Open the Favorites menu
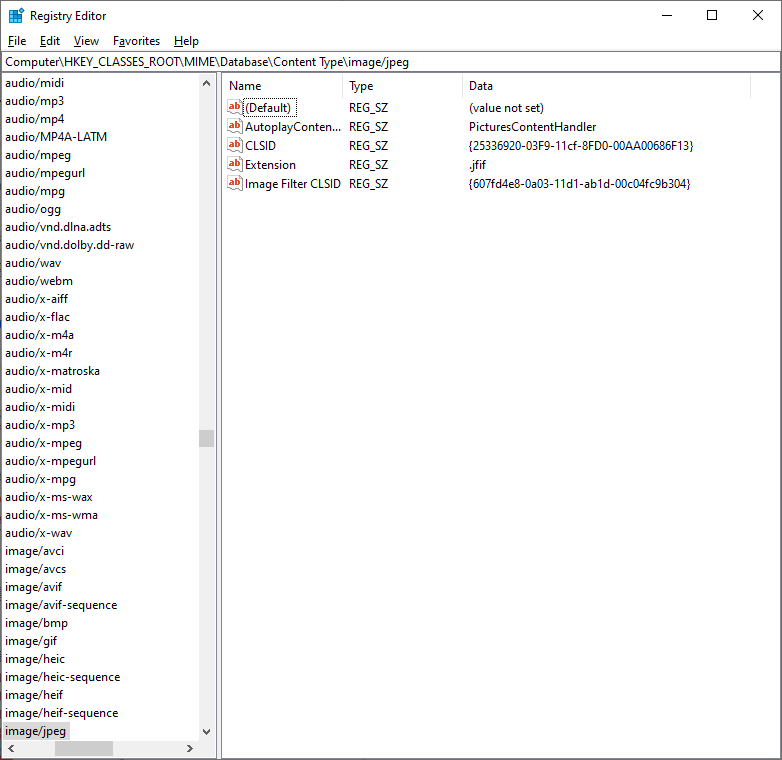This screenshot has height=760, width=782. (136, 41)
